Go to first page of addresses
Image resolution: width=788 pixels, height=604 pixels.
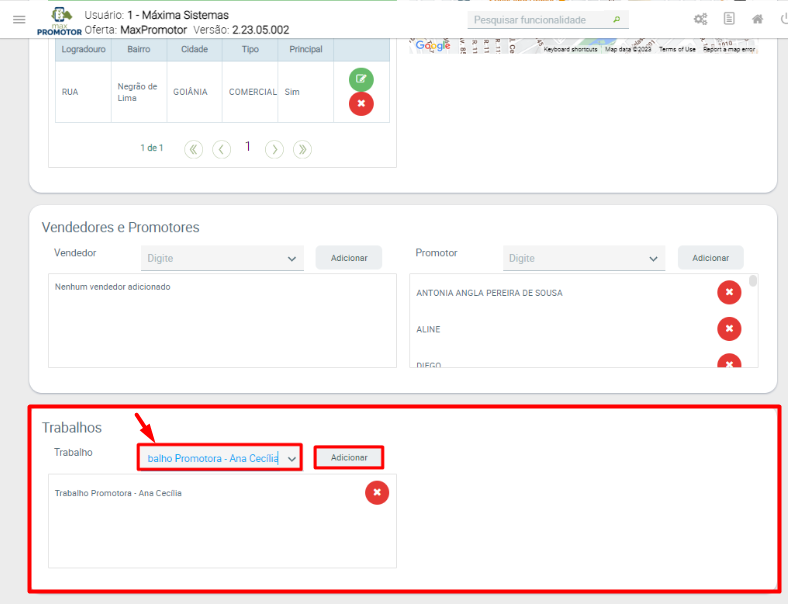[193, 149]
